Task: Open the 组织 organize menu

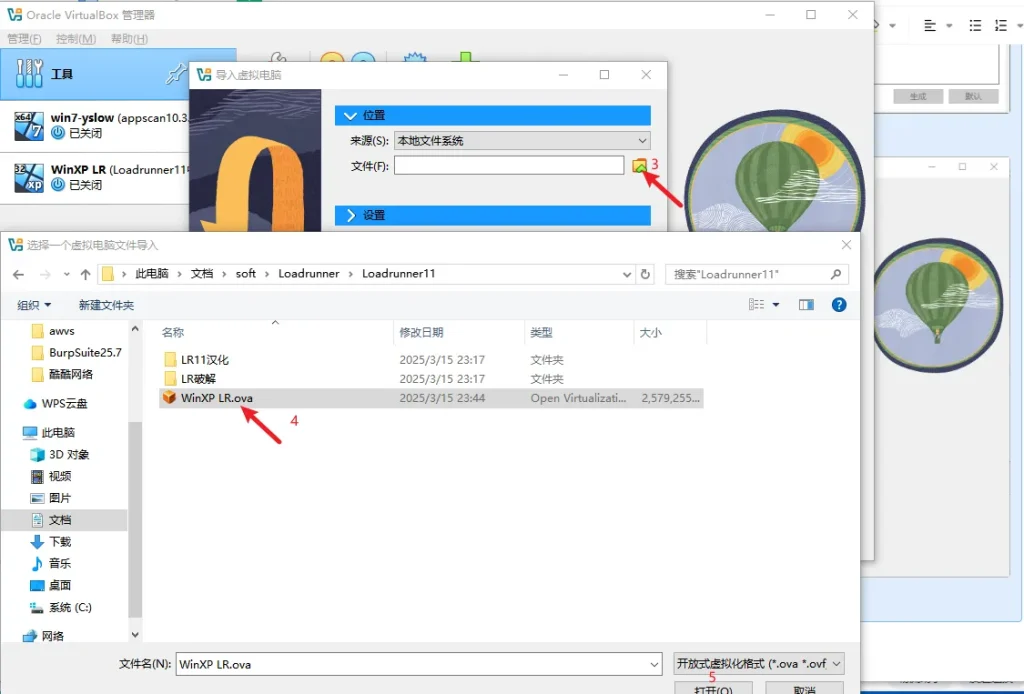Action: point(34,305)
